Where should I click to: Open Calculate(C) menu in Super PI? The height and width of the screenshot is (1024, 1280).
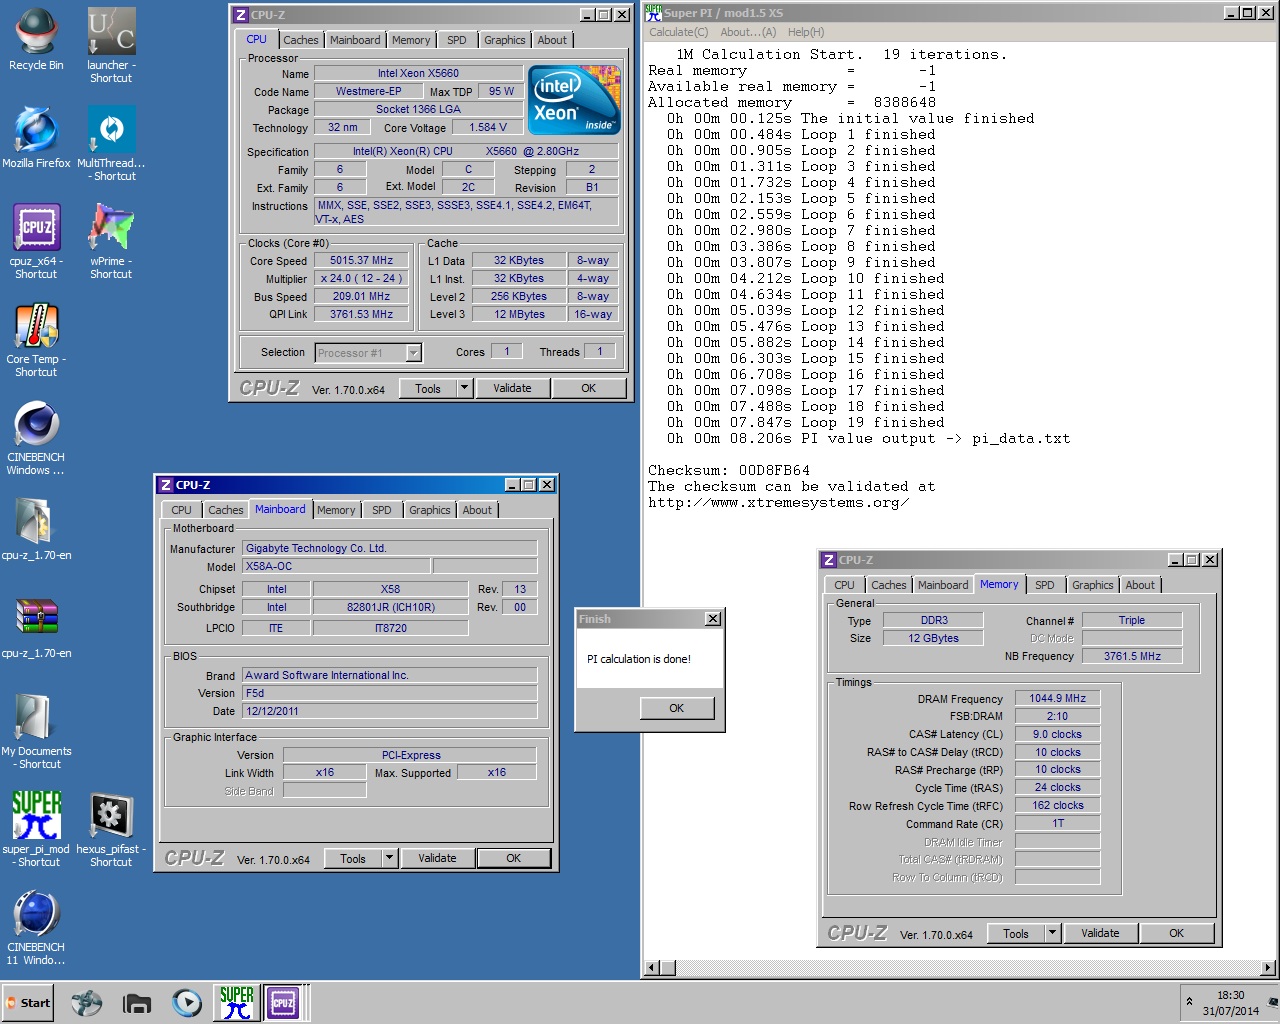click(679, 32)
